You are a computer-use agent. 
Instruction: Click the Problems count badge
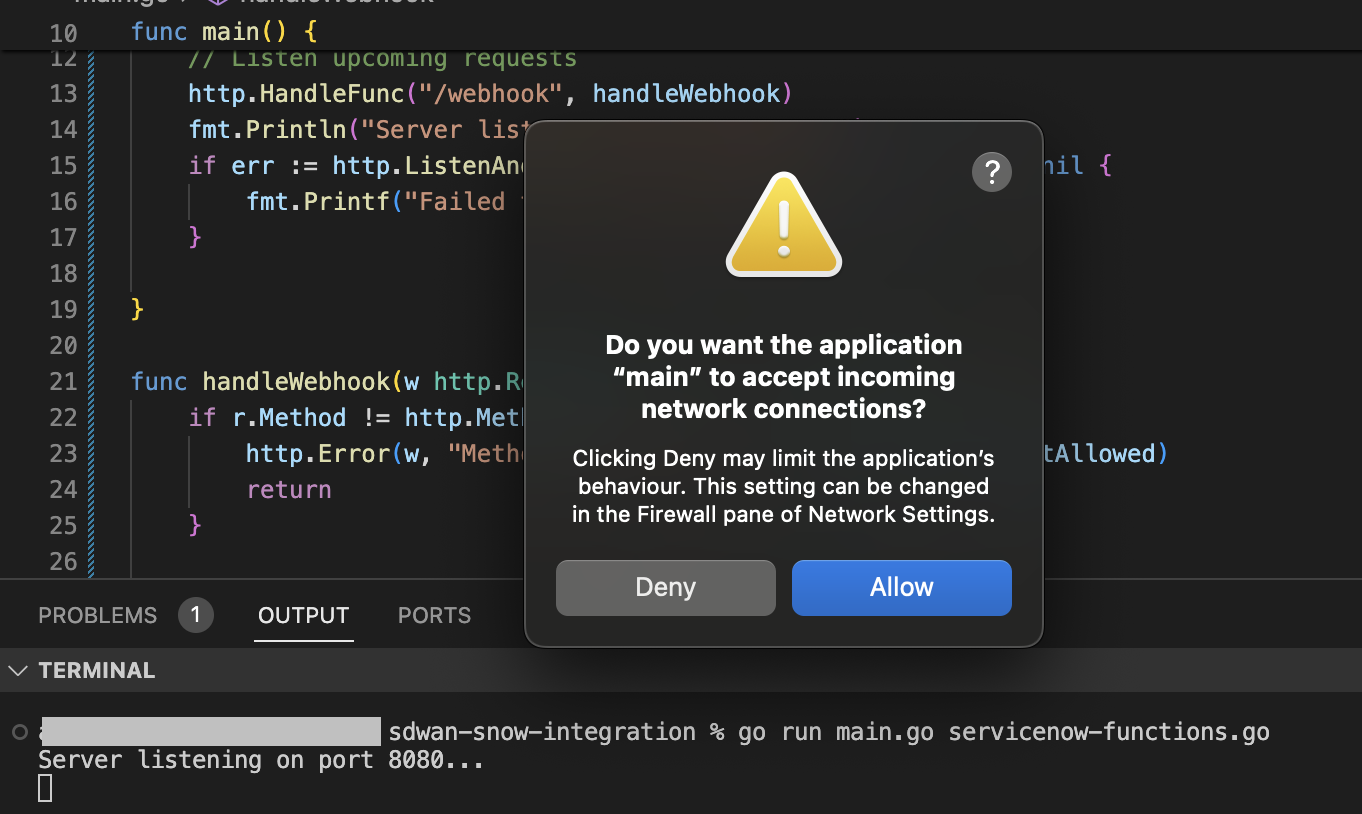[x=196, y=615]
